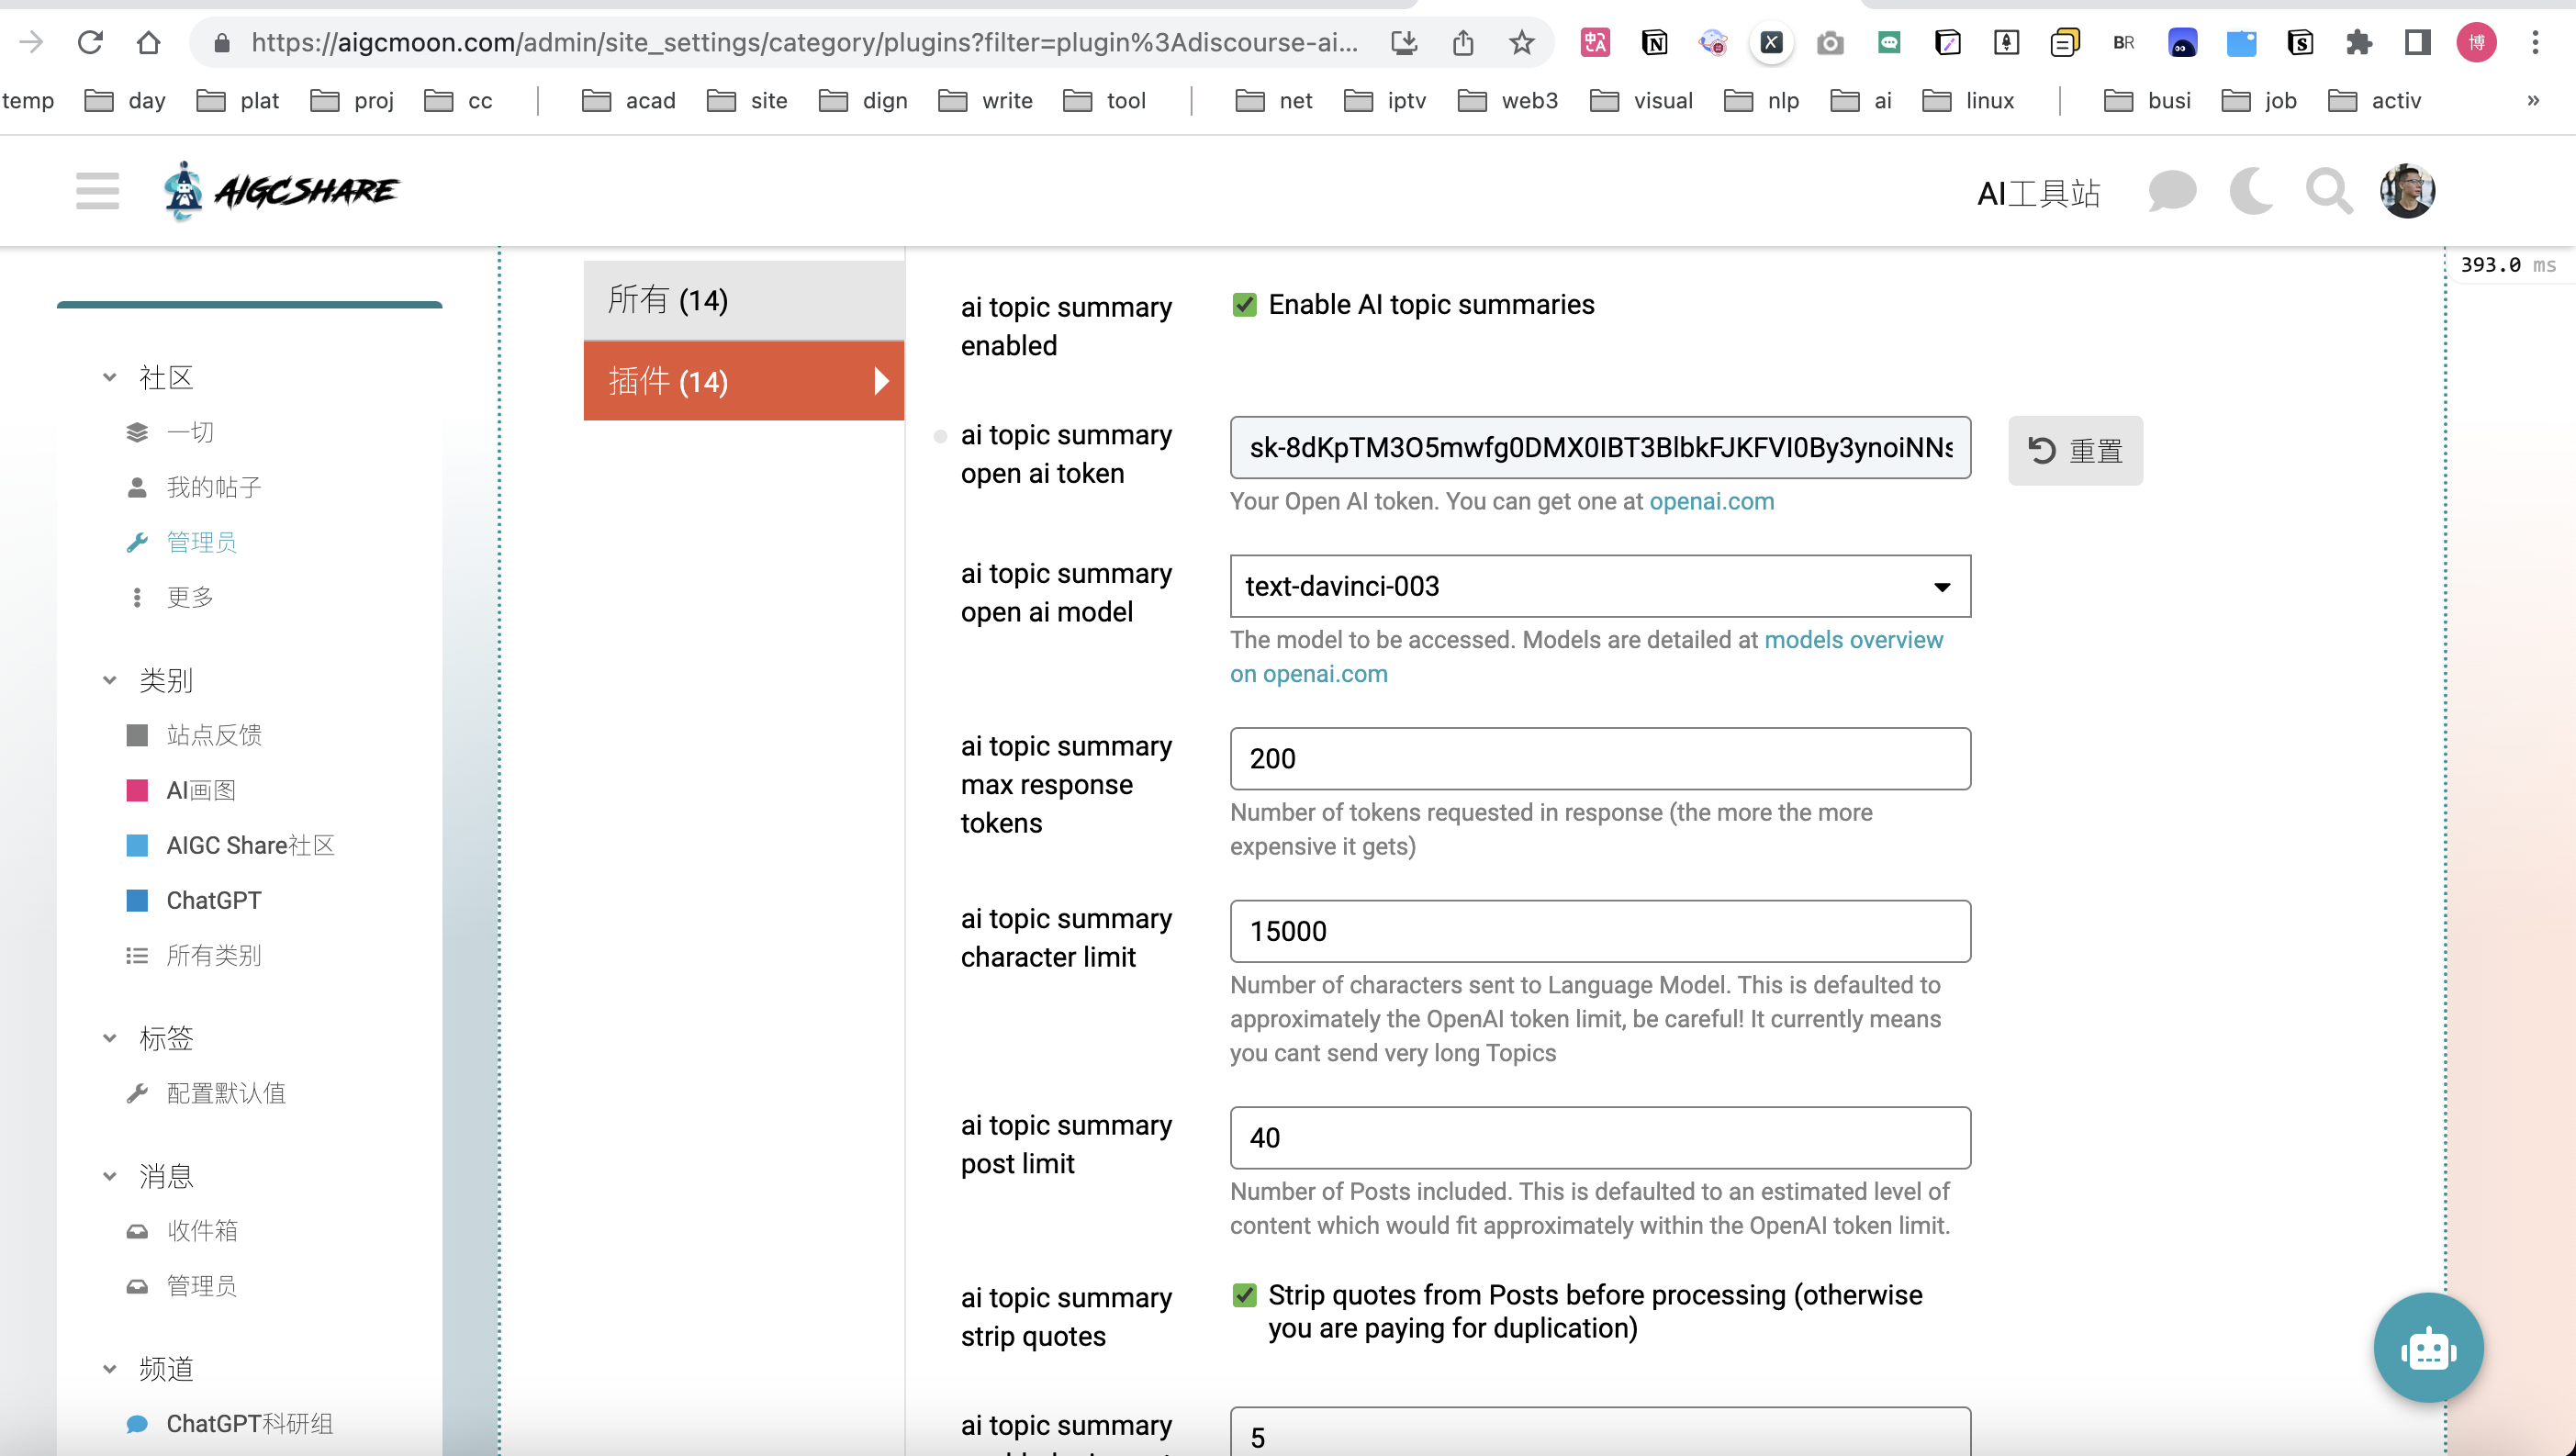Collapse the 类别 sidebar section
The image size is (2576, 1456).
pyautogui.click(x=110, y=681)
